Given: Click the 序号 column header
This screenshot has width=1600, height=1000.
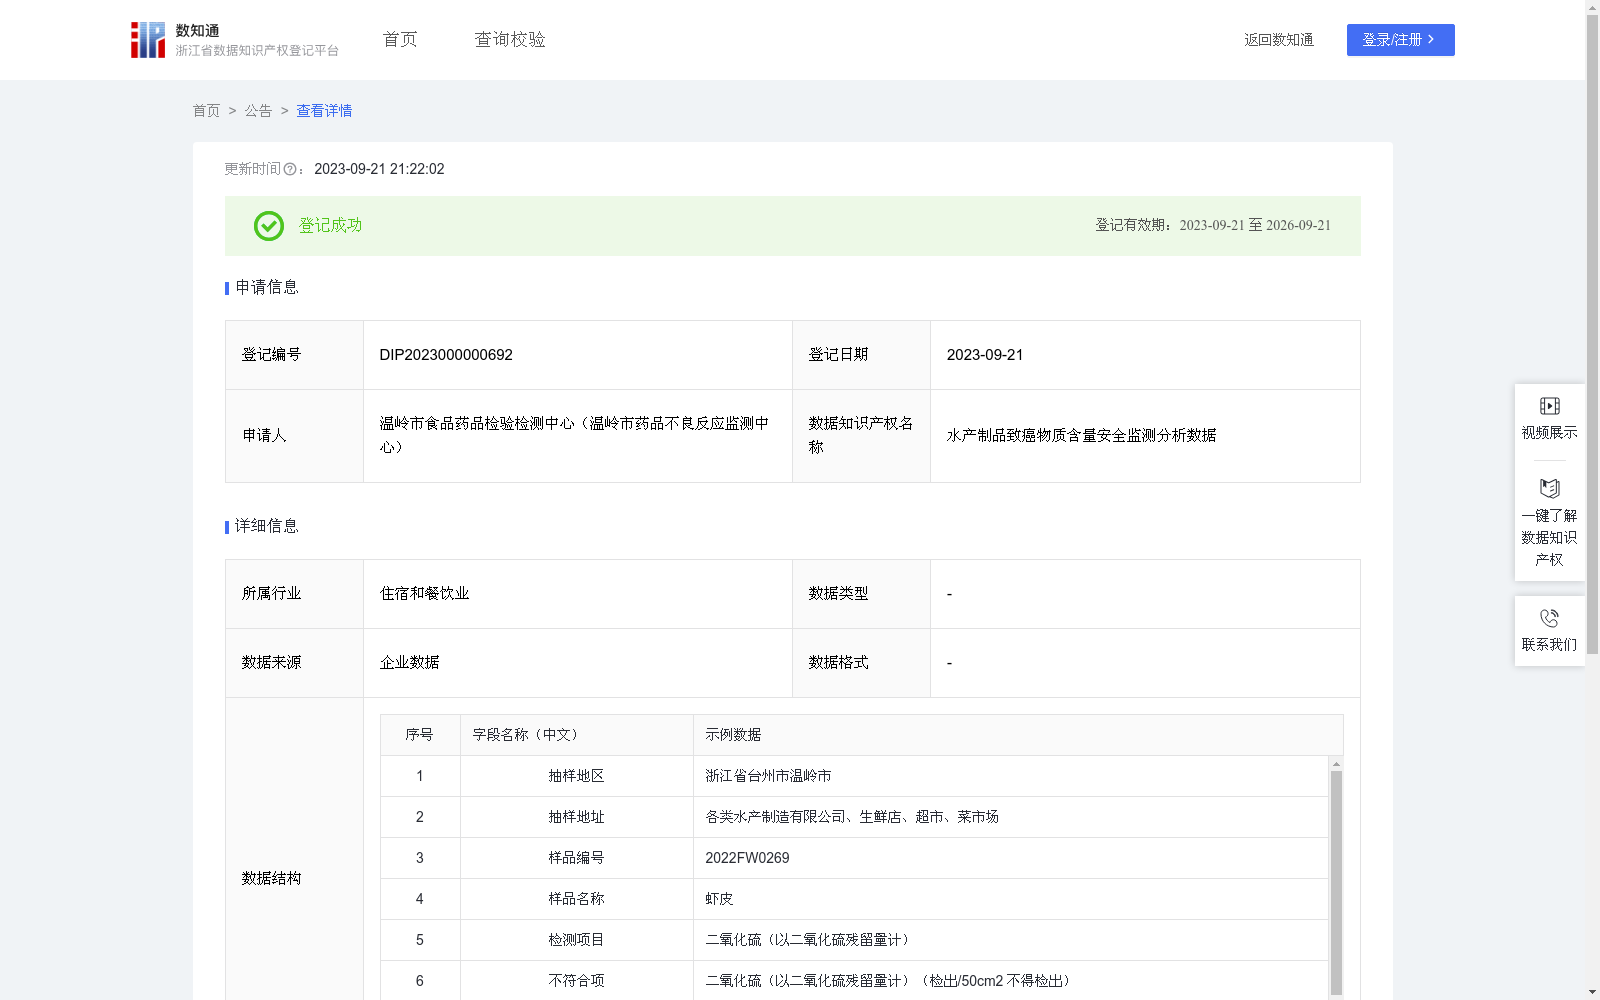Looking at the screenshot, I should tap(420, 735).
